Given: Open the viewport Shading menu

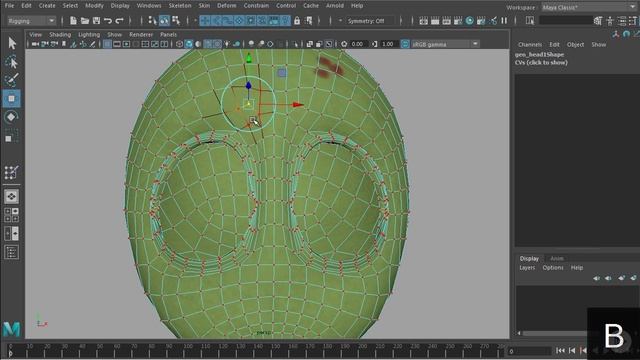Looking at the screenshot, I should (60, 35).
